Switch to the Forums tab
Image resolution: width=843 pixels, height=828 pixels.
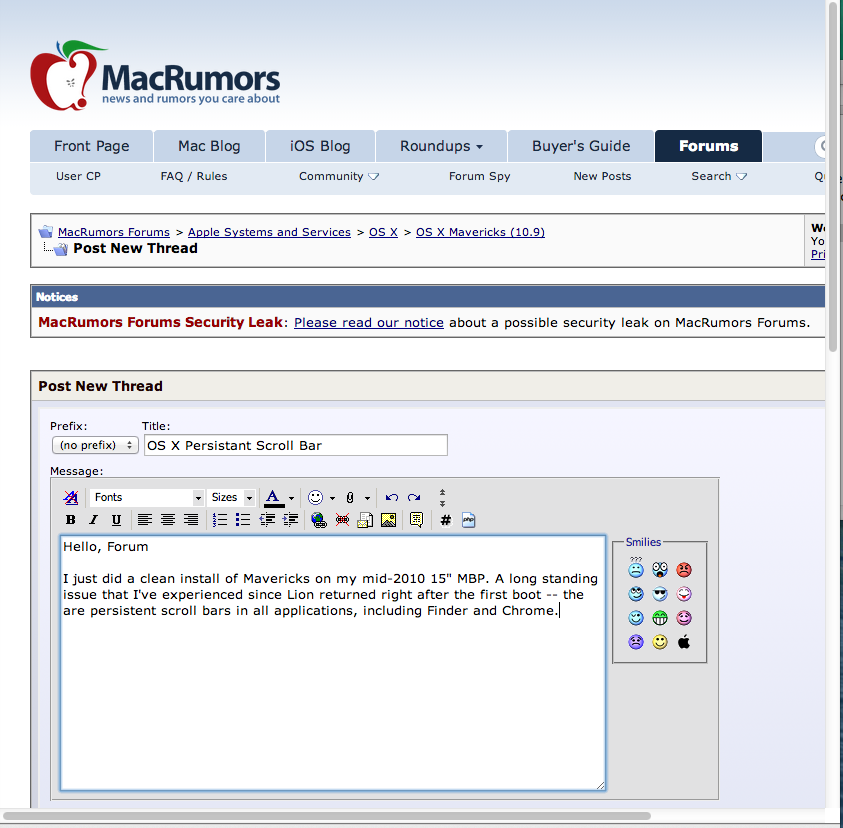pos(708,146)
